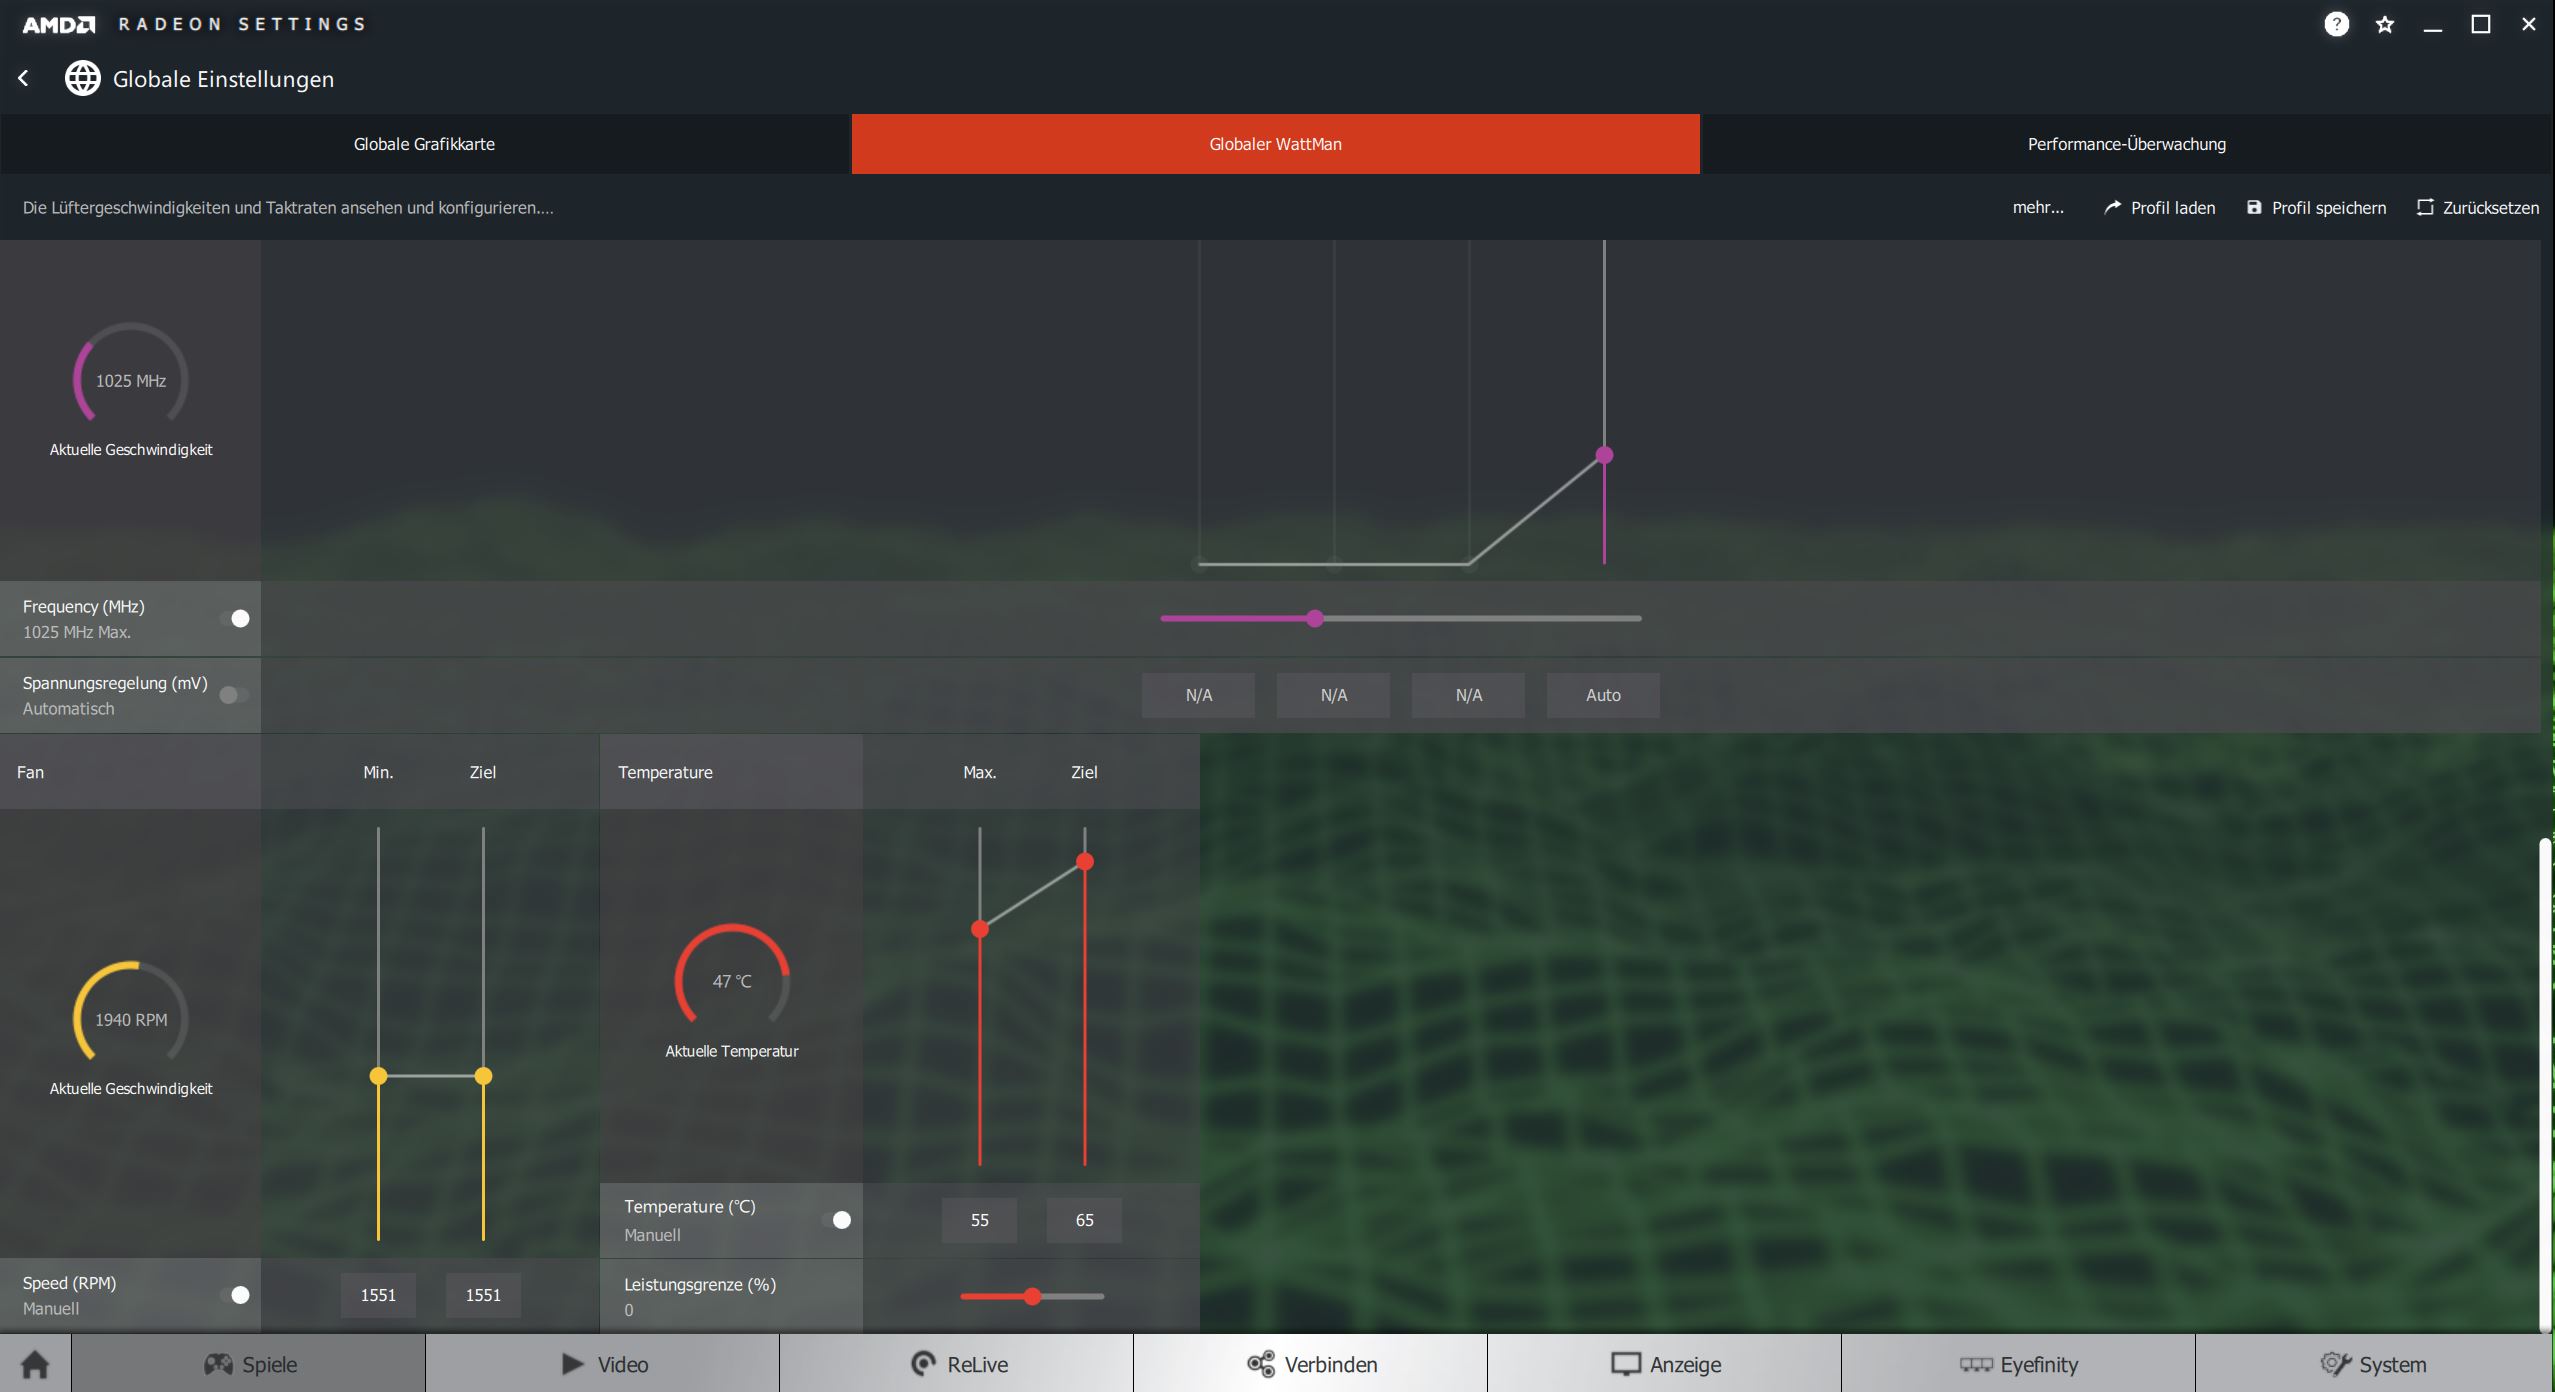Switch to Globale Grafikkarte tab
Screen dimensions: 2555x1392
(x=424, y=144)
